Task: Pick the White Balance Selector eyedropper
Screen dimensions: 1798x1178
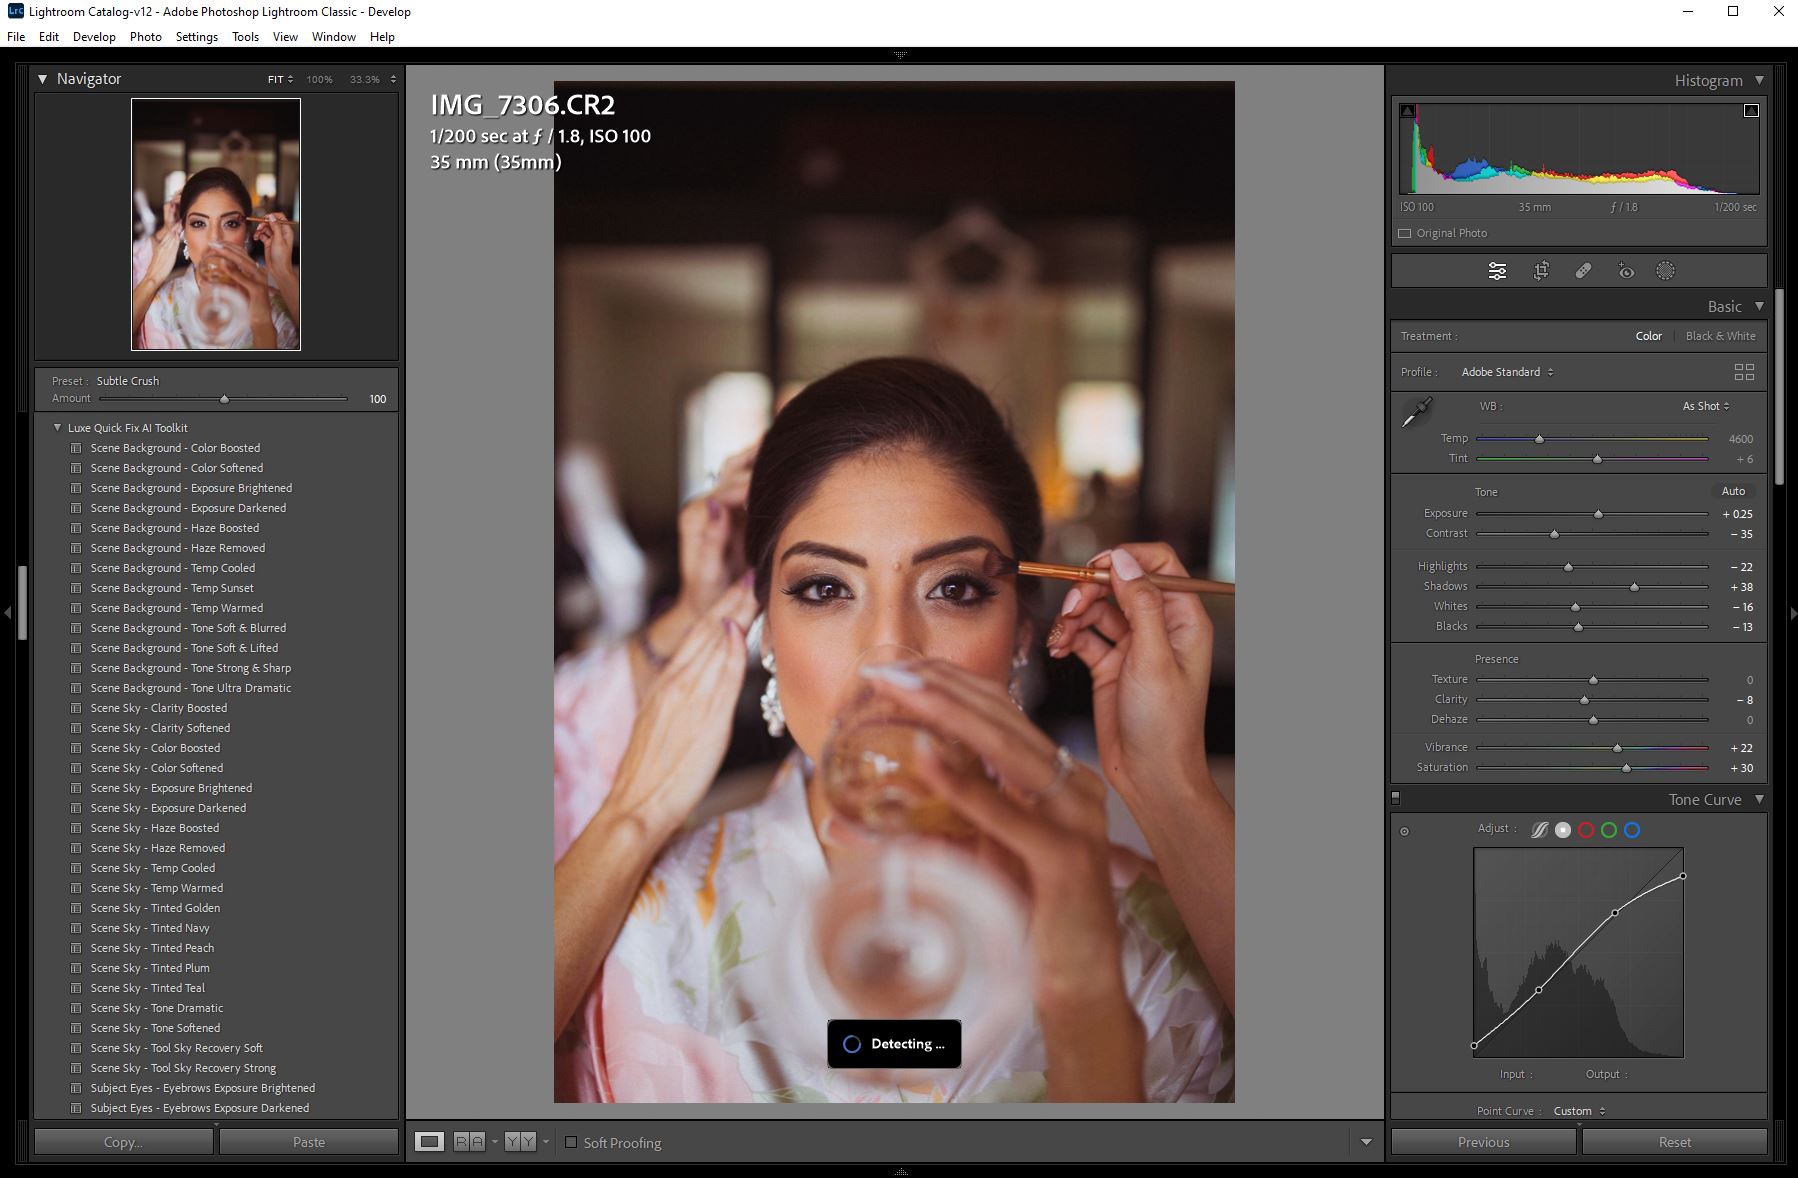Action: click(1416, 411)
